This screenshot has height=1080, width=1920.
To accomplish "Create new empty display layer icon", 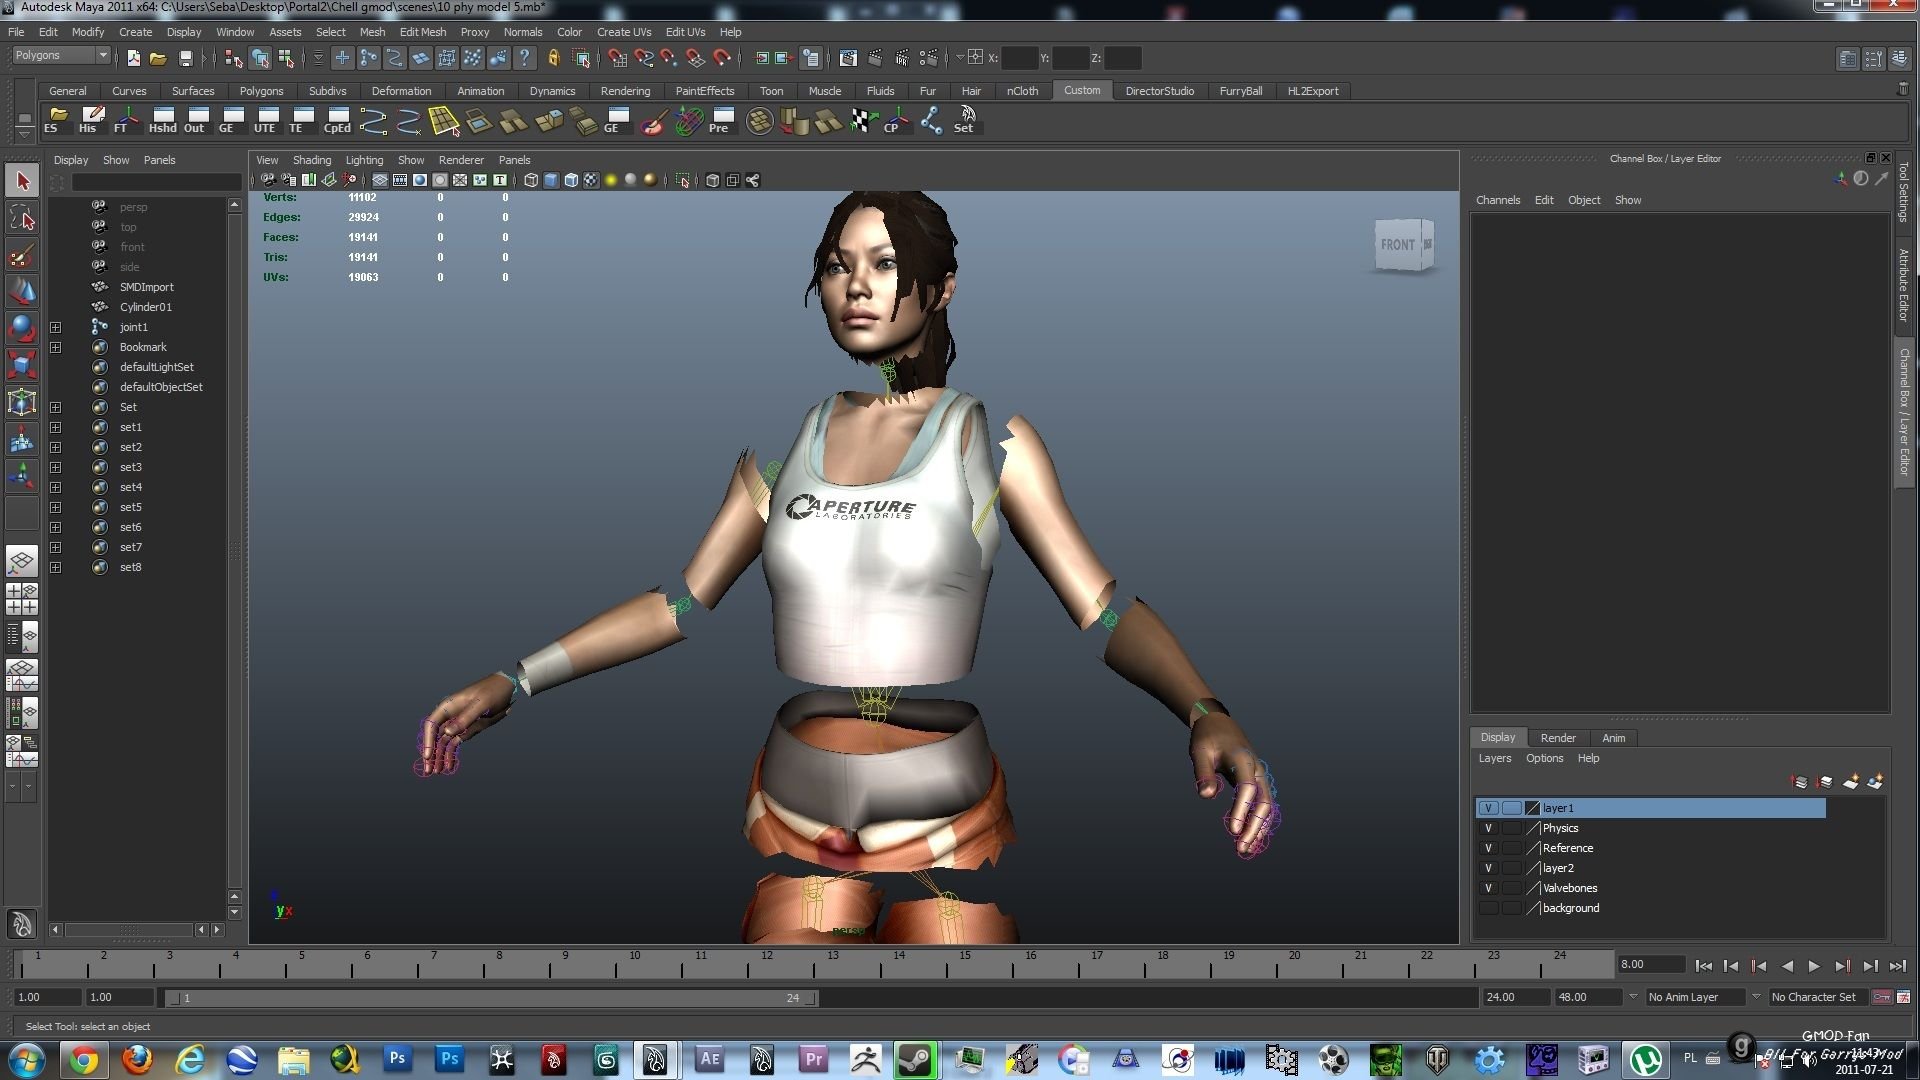I will click(1851, 782).
